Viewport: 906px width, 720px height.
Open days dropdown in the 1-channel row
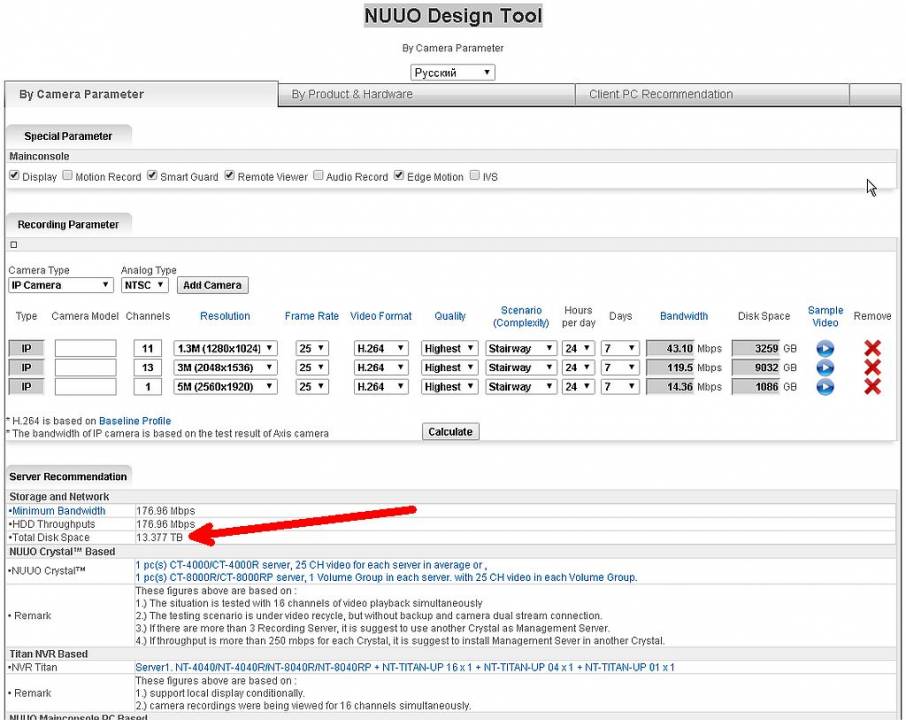tap(620, 387)
